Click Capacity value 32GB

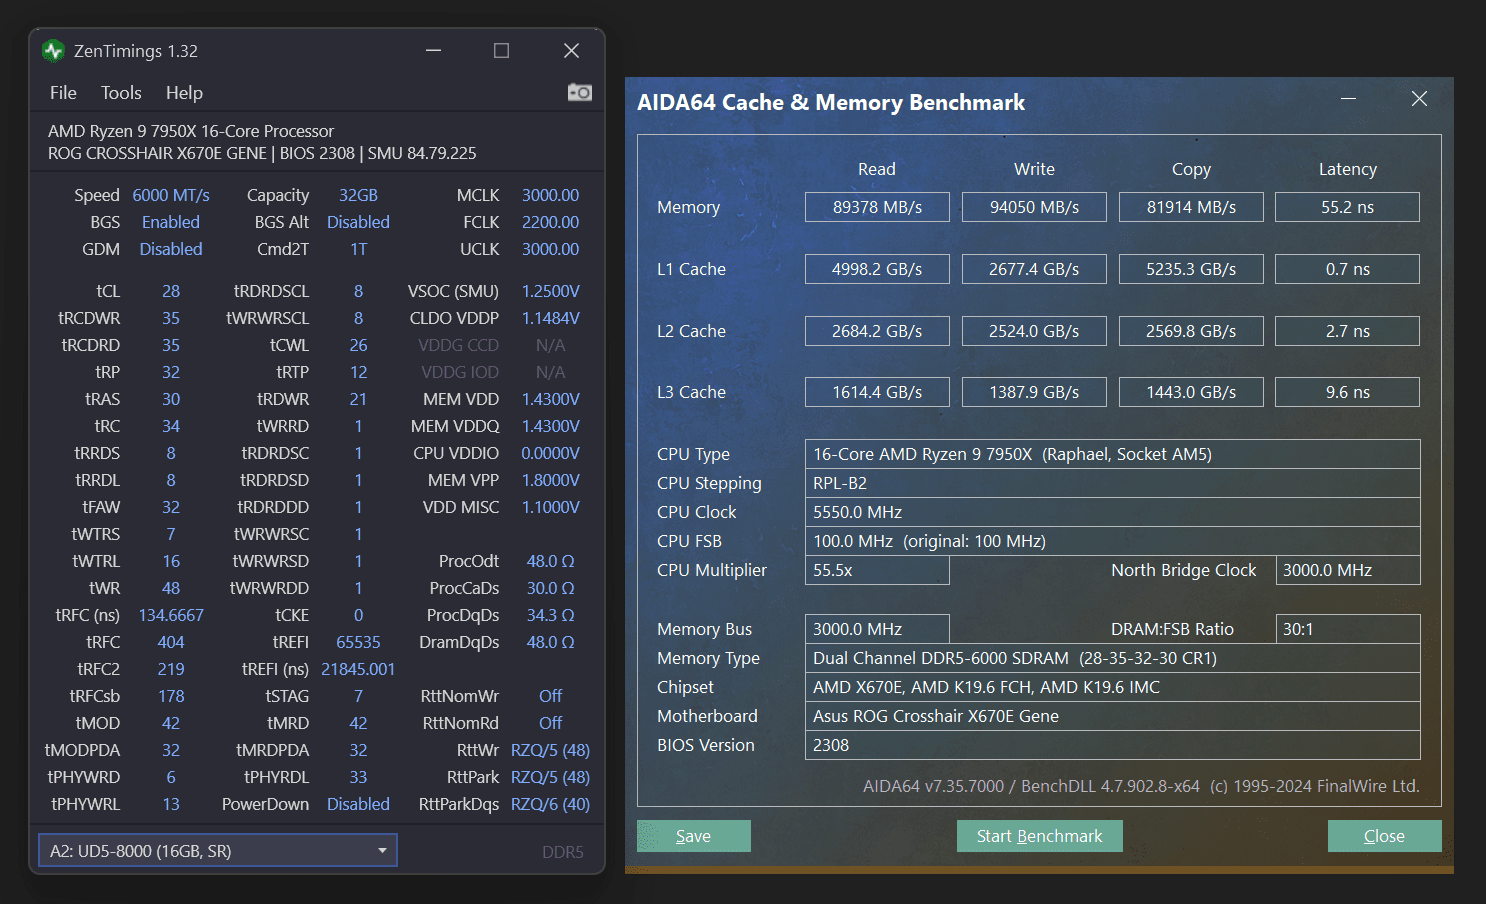pyautogui.click(x=358, y=195)
